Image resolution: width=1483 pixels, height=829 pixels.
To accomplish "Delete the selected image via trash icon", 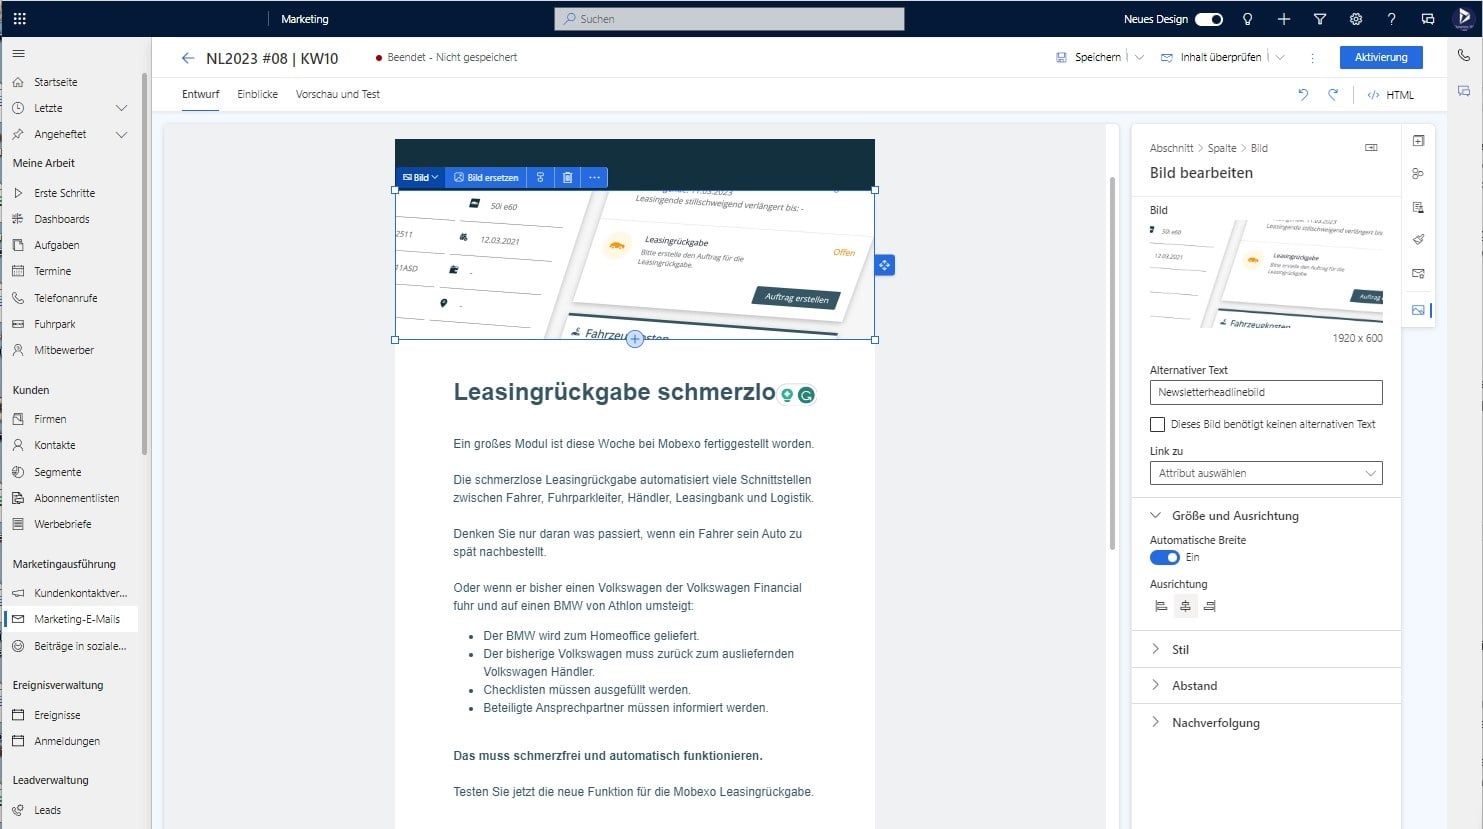I will [x=567, y=177].
